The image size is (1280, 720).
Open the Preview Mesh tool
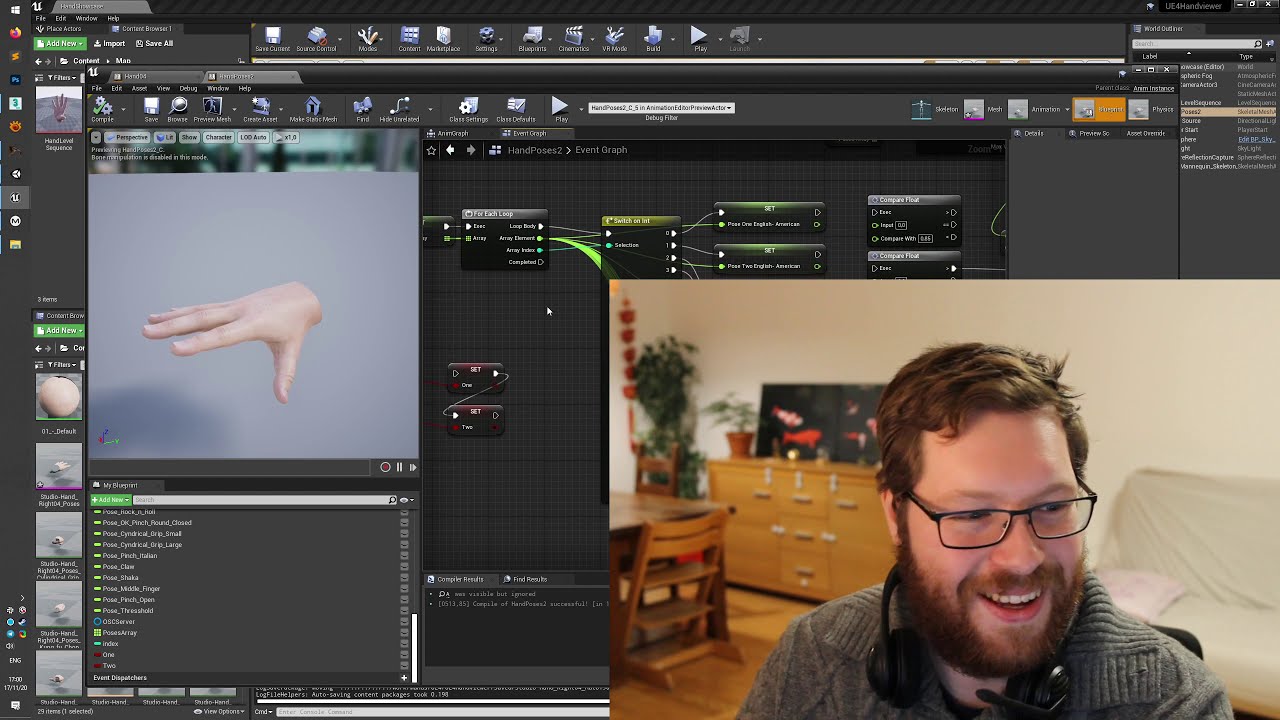pyautogui.click(x=212, y=109)
